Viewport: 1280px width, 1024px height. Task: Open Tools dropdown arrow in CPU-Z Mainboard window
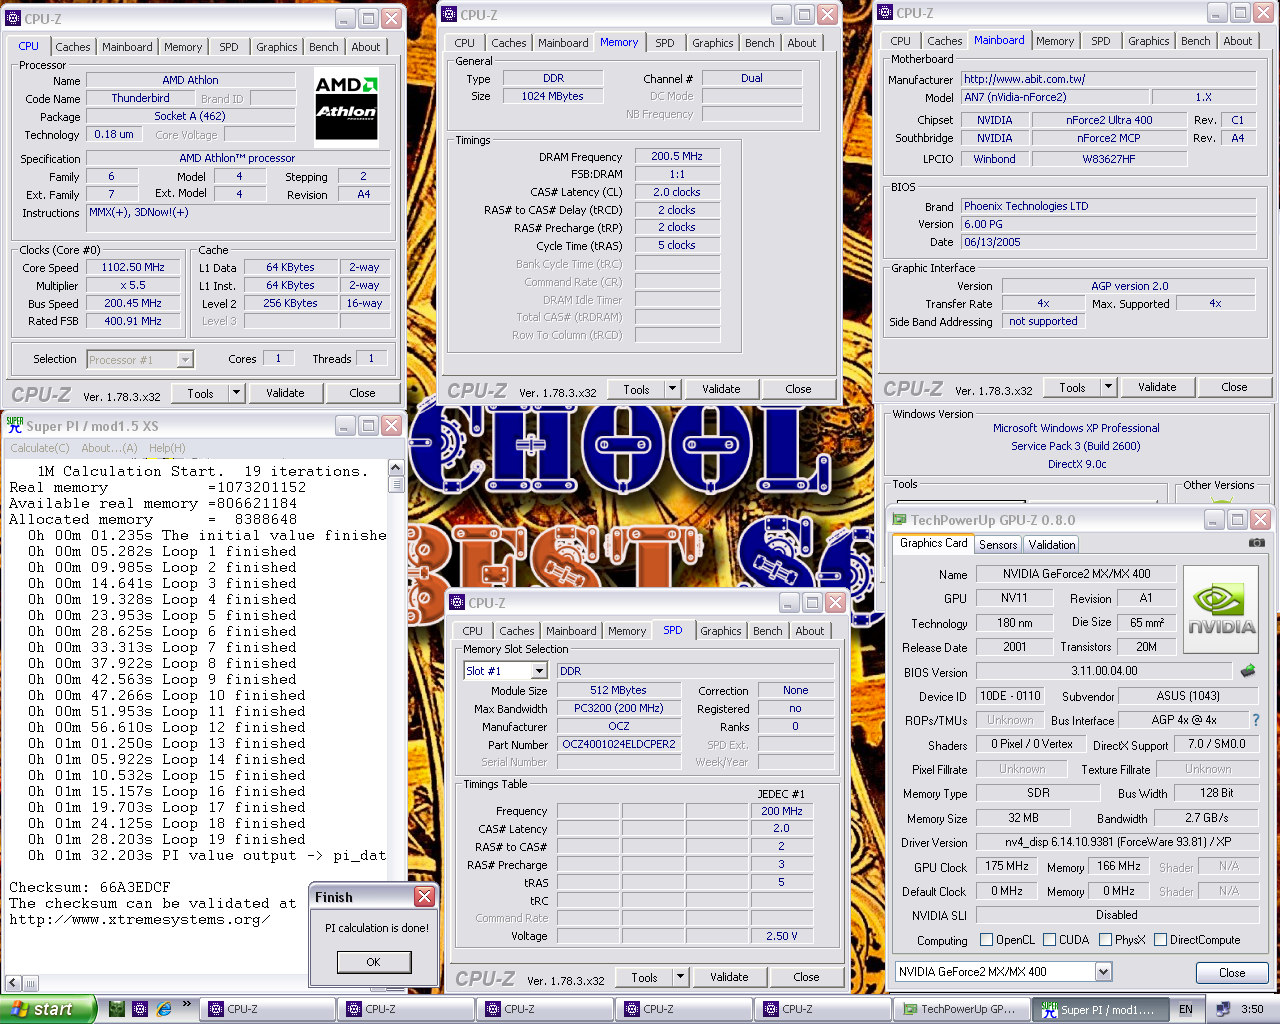coord(1109,387)
